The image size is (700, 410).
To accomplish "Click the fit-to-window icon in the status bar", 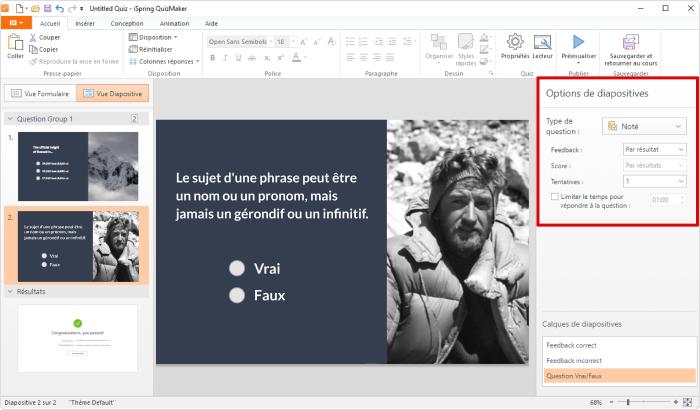I will click(688, 402).
